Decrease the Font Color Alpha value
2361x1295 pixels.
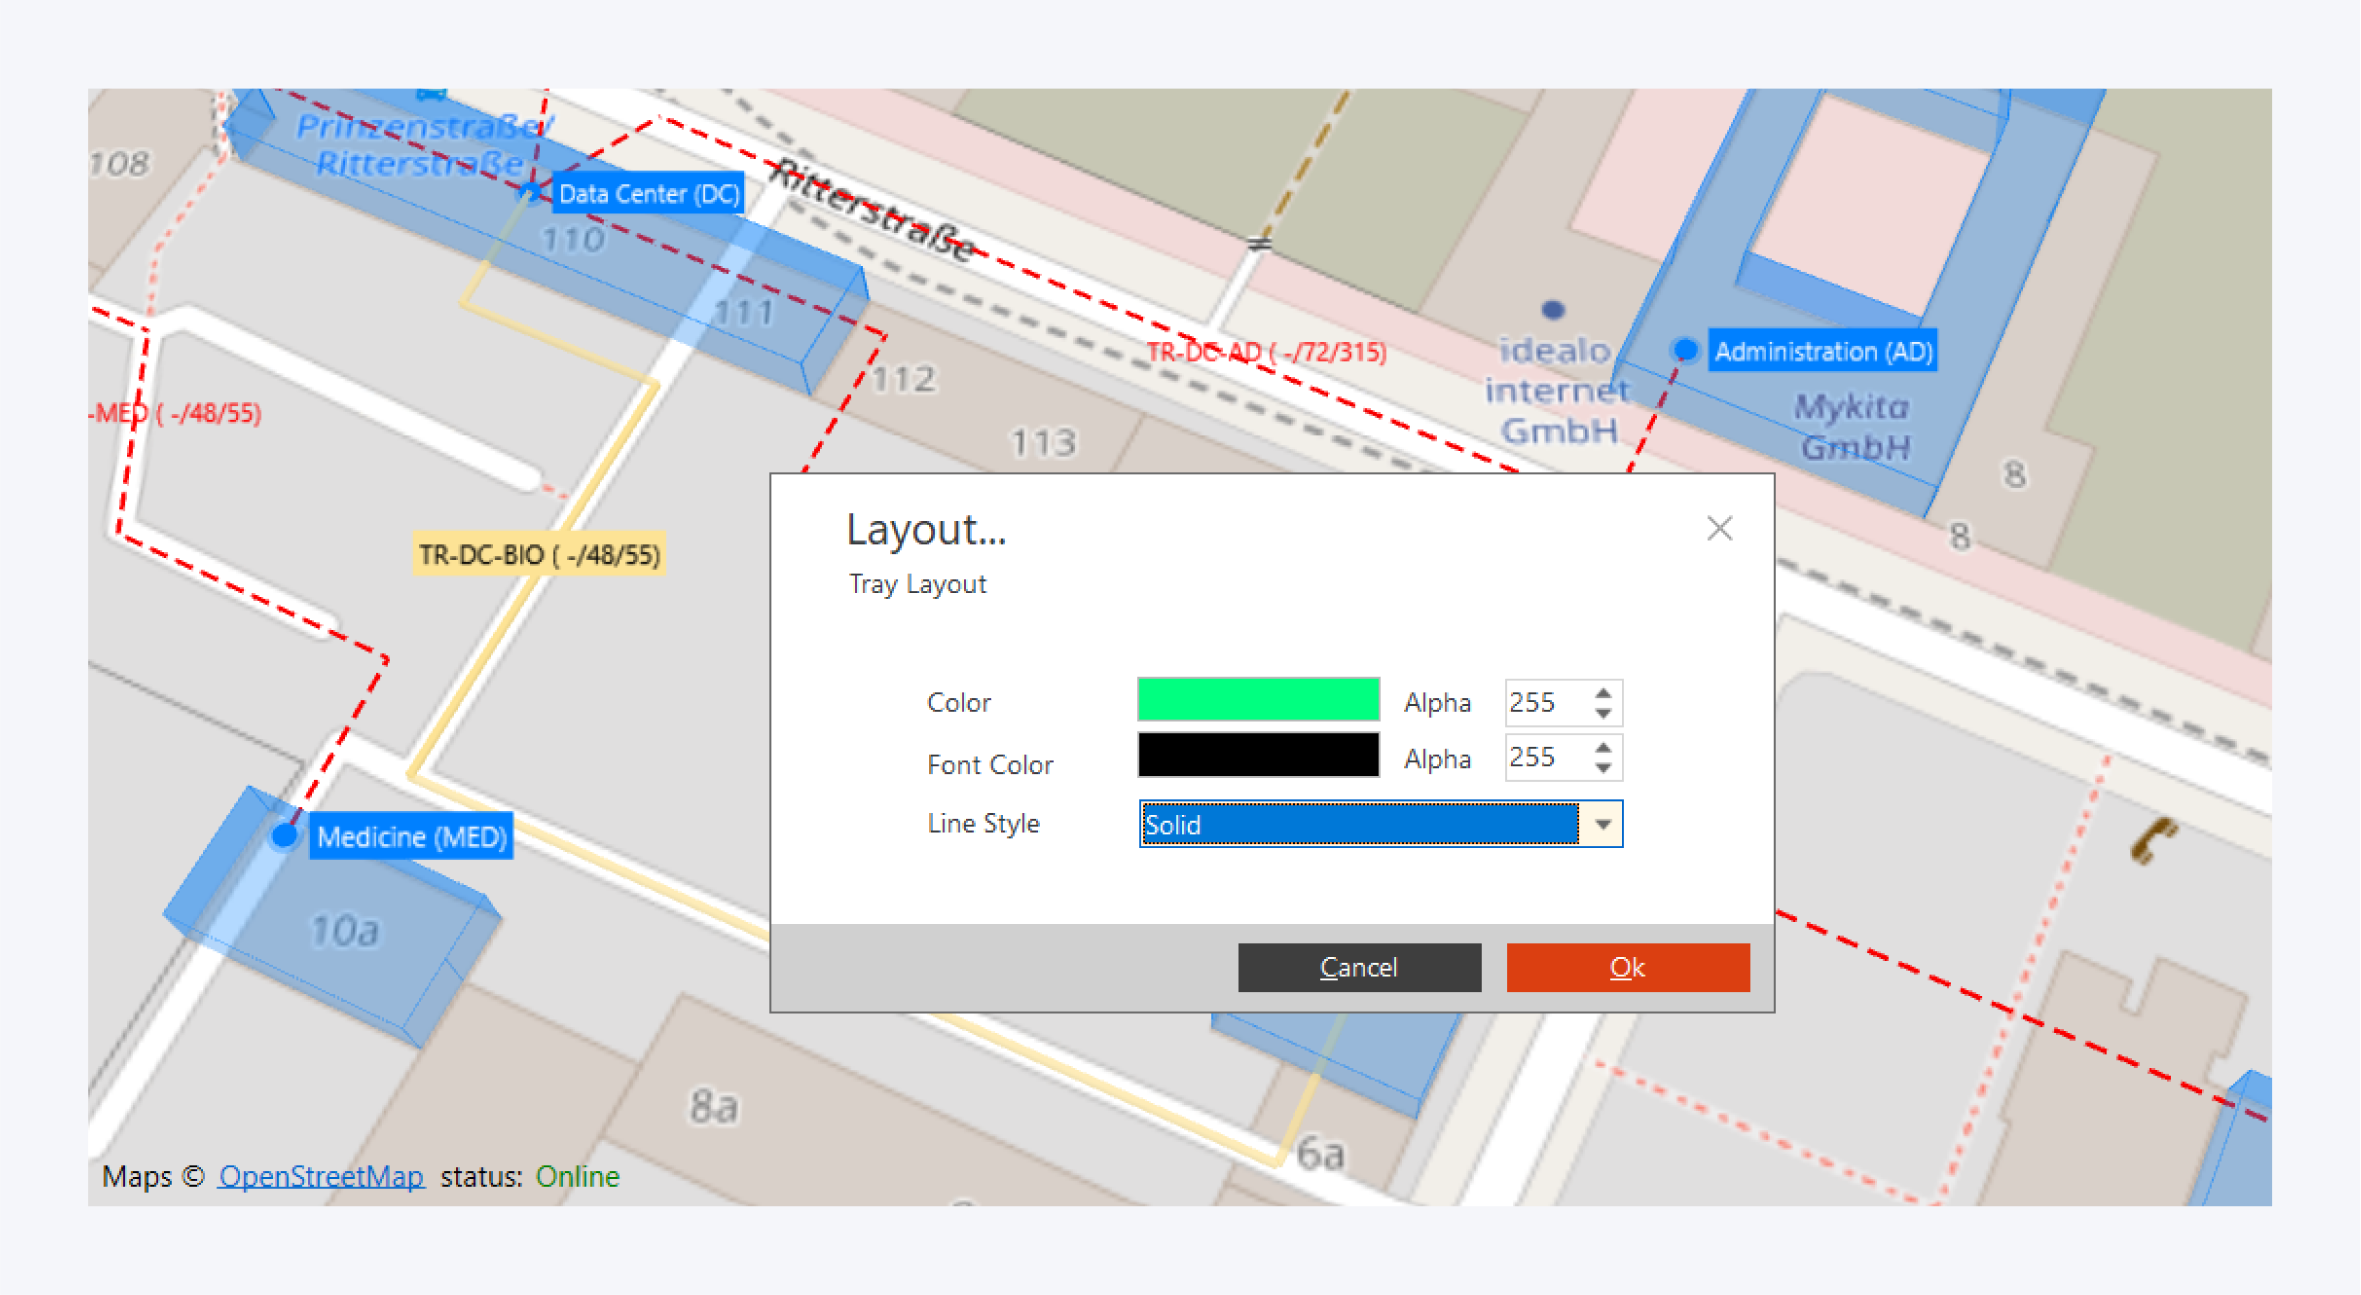click(x=1603, y=769)
